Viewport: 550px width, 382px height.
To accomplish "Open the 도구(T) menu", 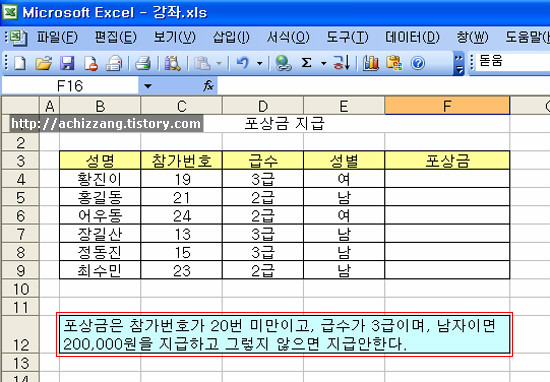I will pyautogui.click(x=347, y=37).
